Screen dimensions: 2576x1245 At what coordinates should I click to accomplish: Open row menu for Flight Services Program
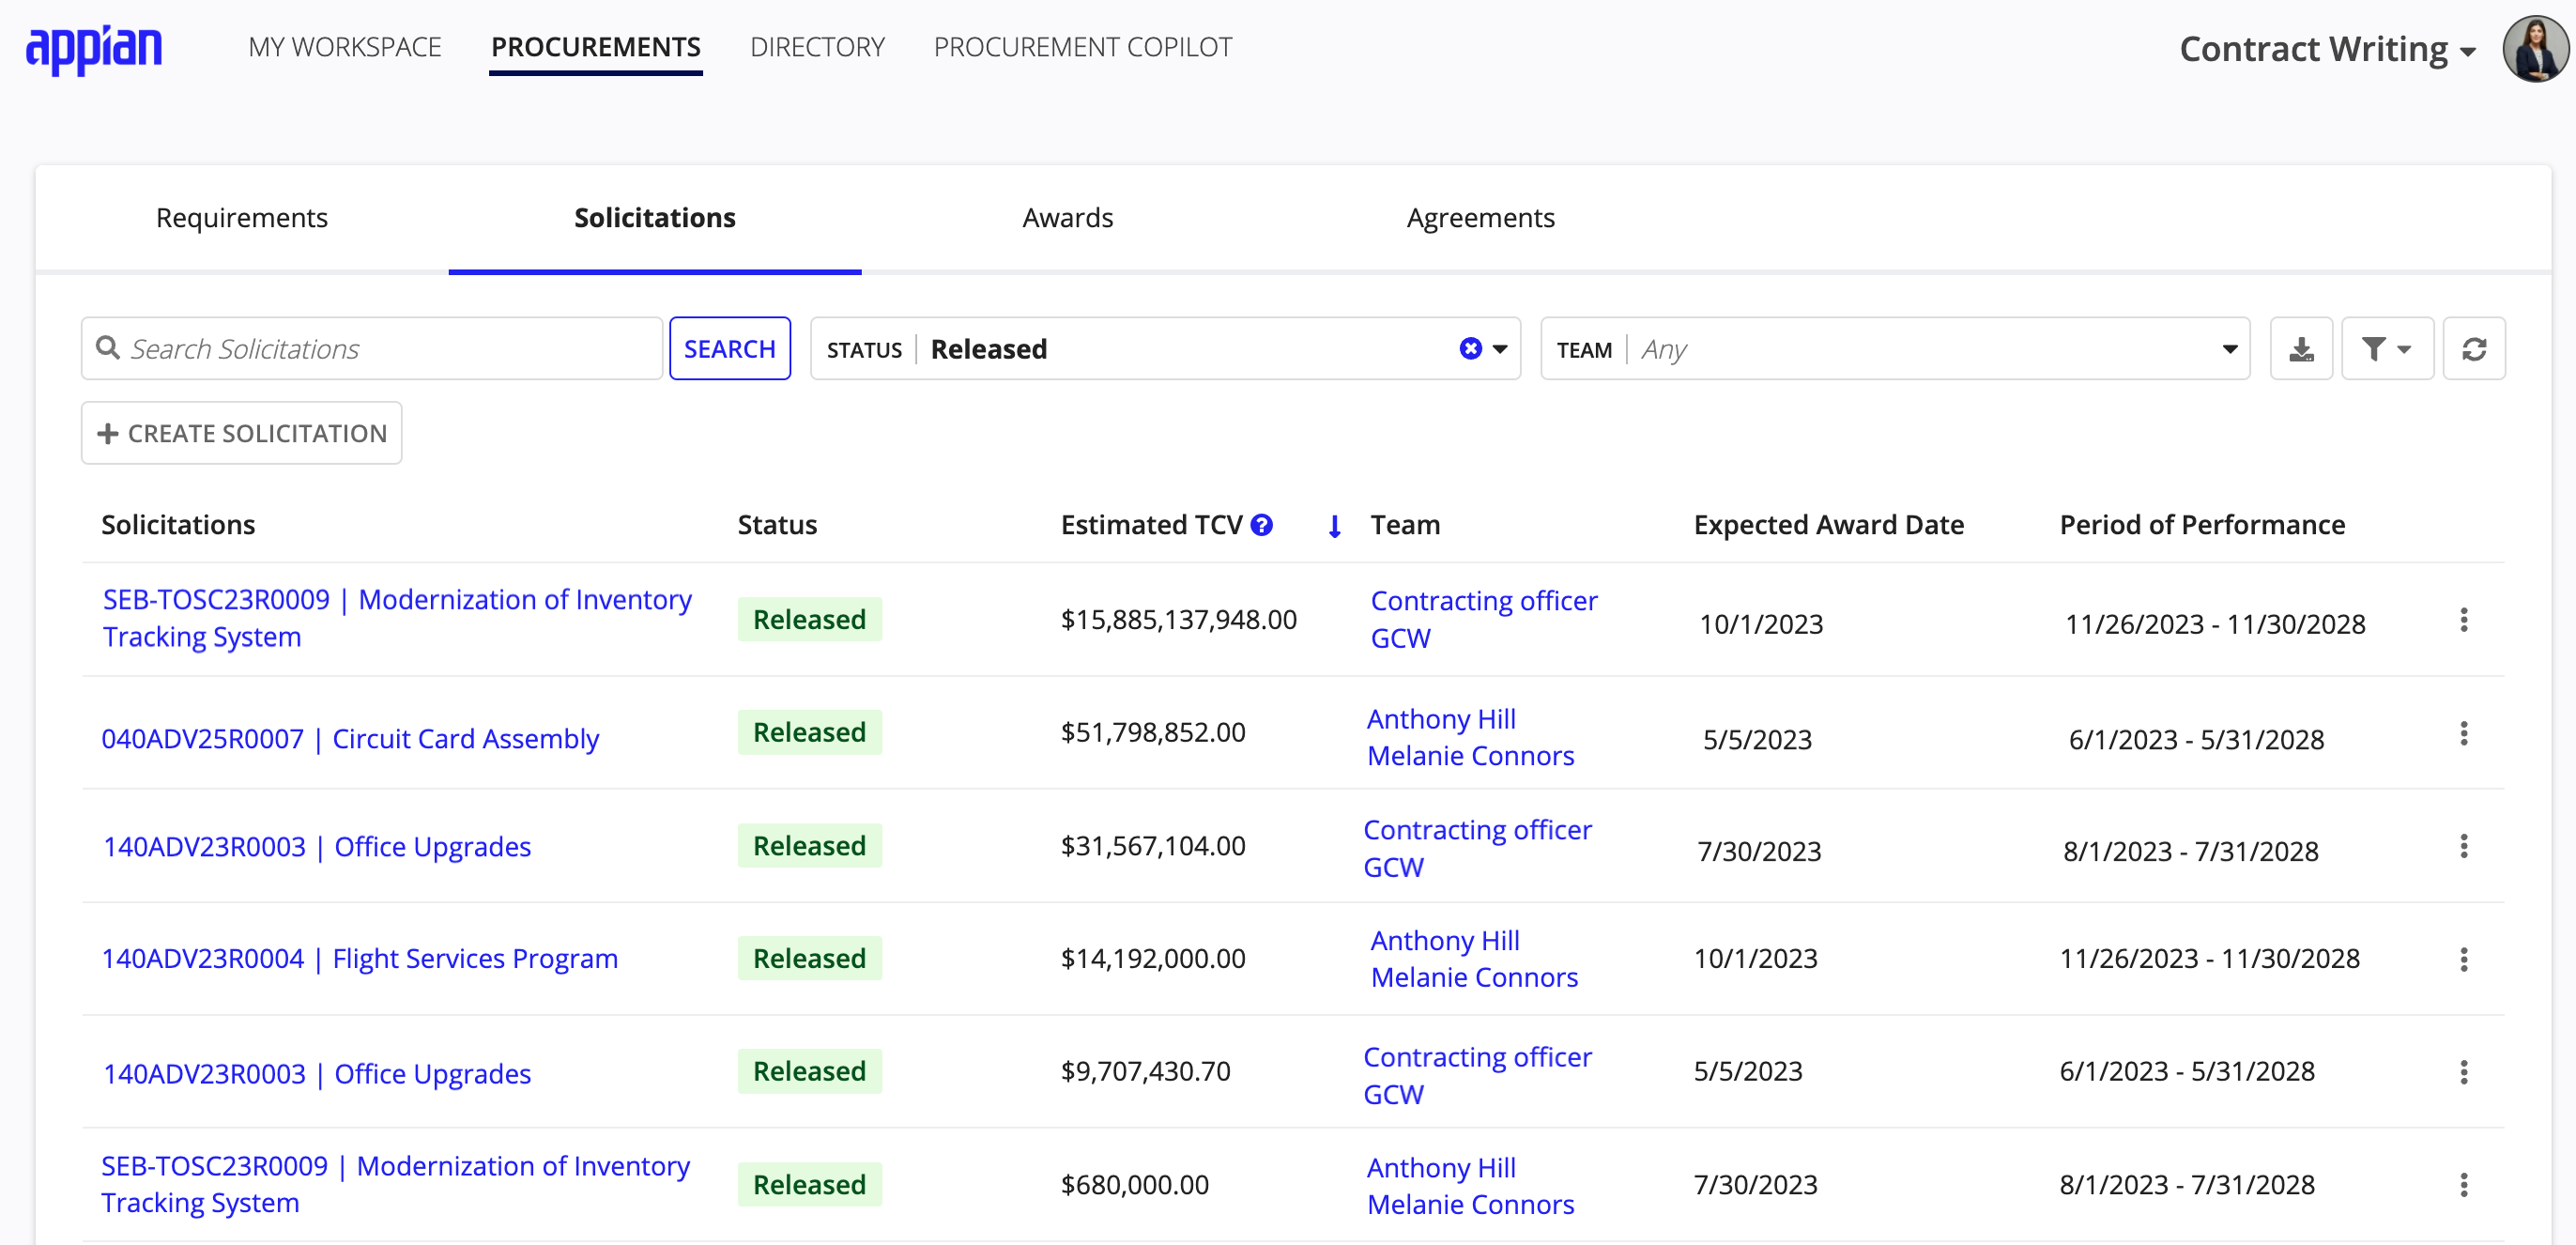point(2464,960)
